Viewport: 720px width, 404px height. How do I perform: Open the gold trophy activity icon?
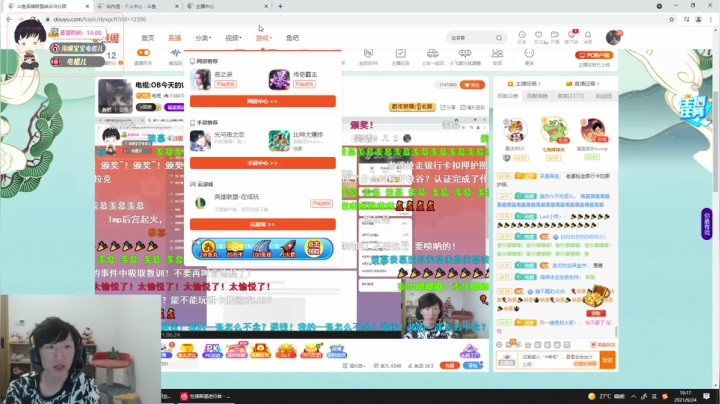coord(187,351)
